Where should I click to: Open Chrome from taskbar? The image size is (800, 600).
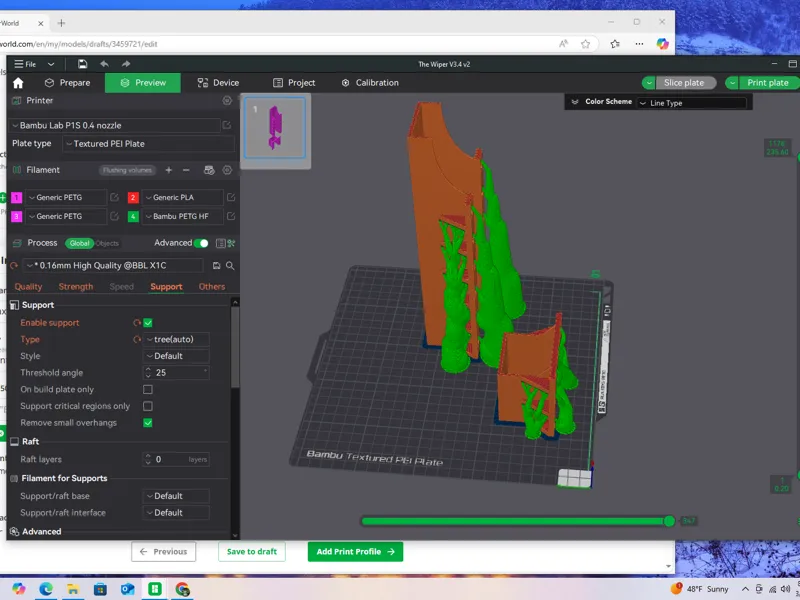182,589
